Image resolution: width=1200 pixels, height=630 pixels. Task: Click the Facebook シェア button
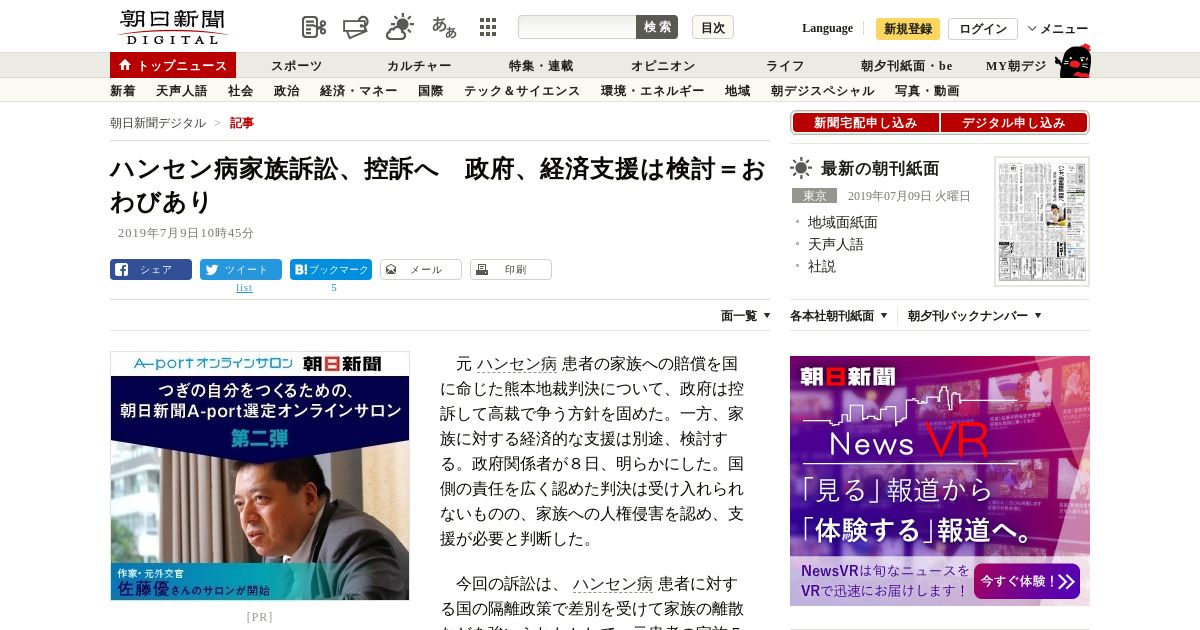(151, 270)
